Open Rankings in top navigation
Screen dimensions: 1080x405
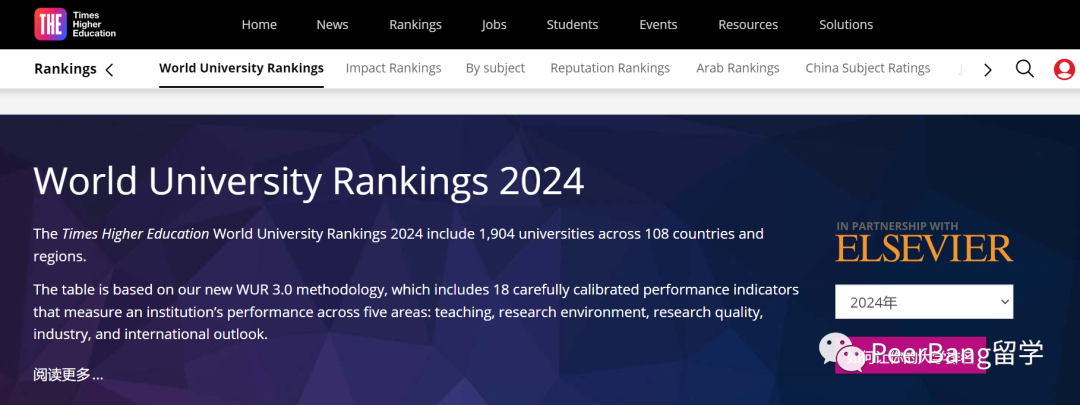point(415,25)
